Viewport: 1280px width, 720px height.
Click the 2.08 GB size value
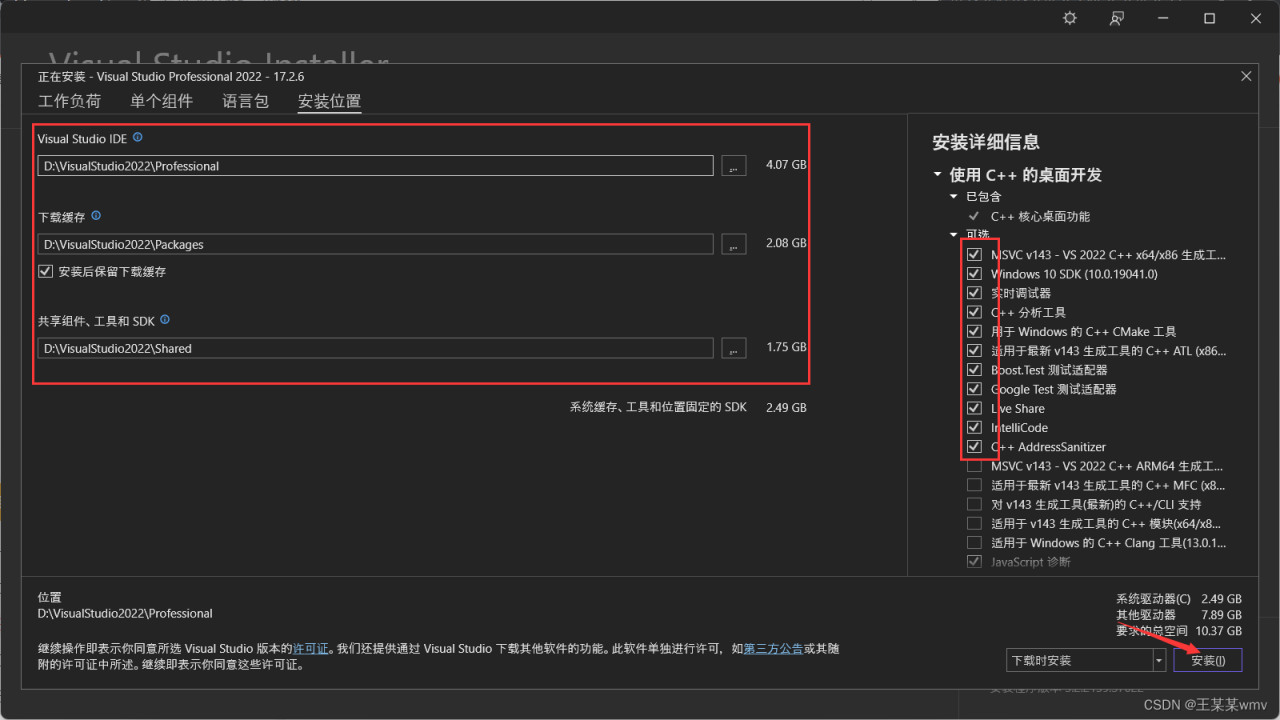pos(786,243)
